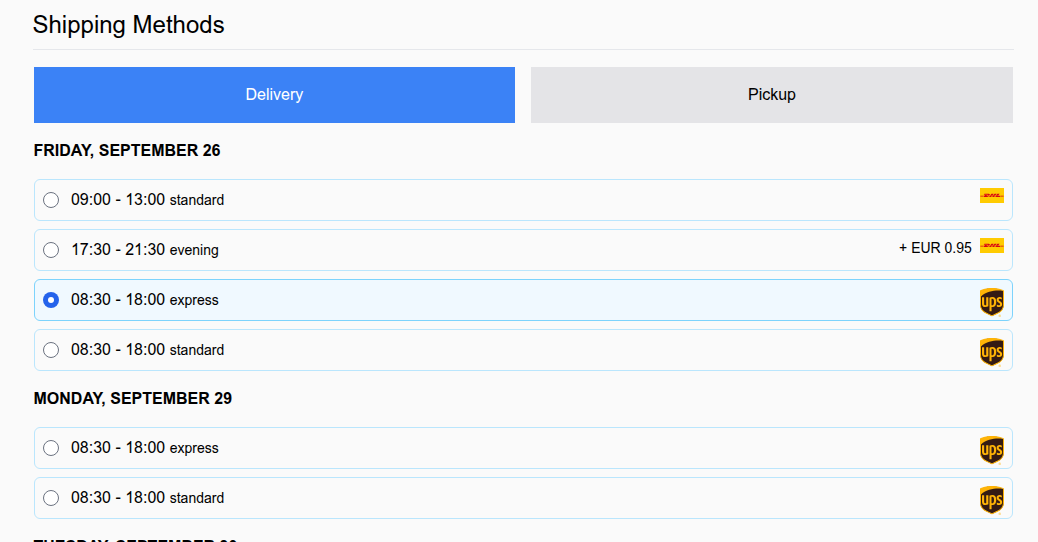The width and height of the screenshot is (1038, 542).
Task: Click the DHL logo on the evening delivery row
Action: 991,246
